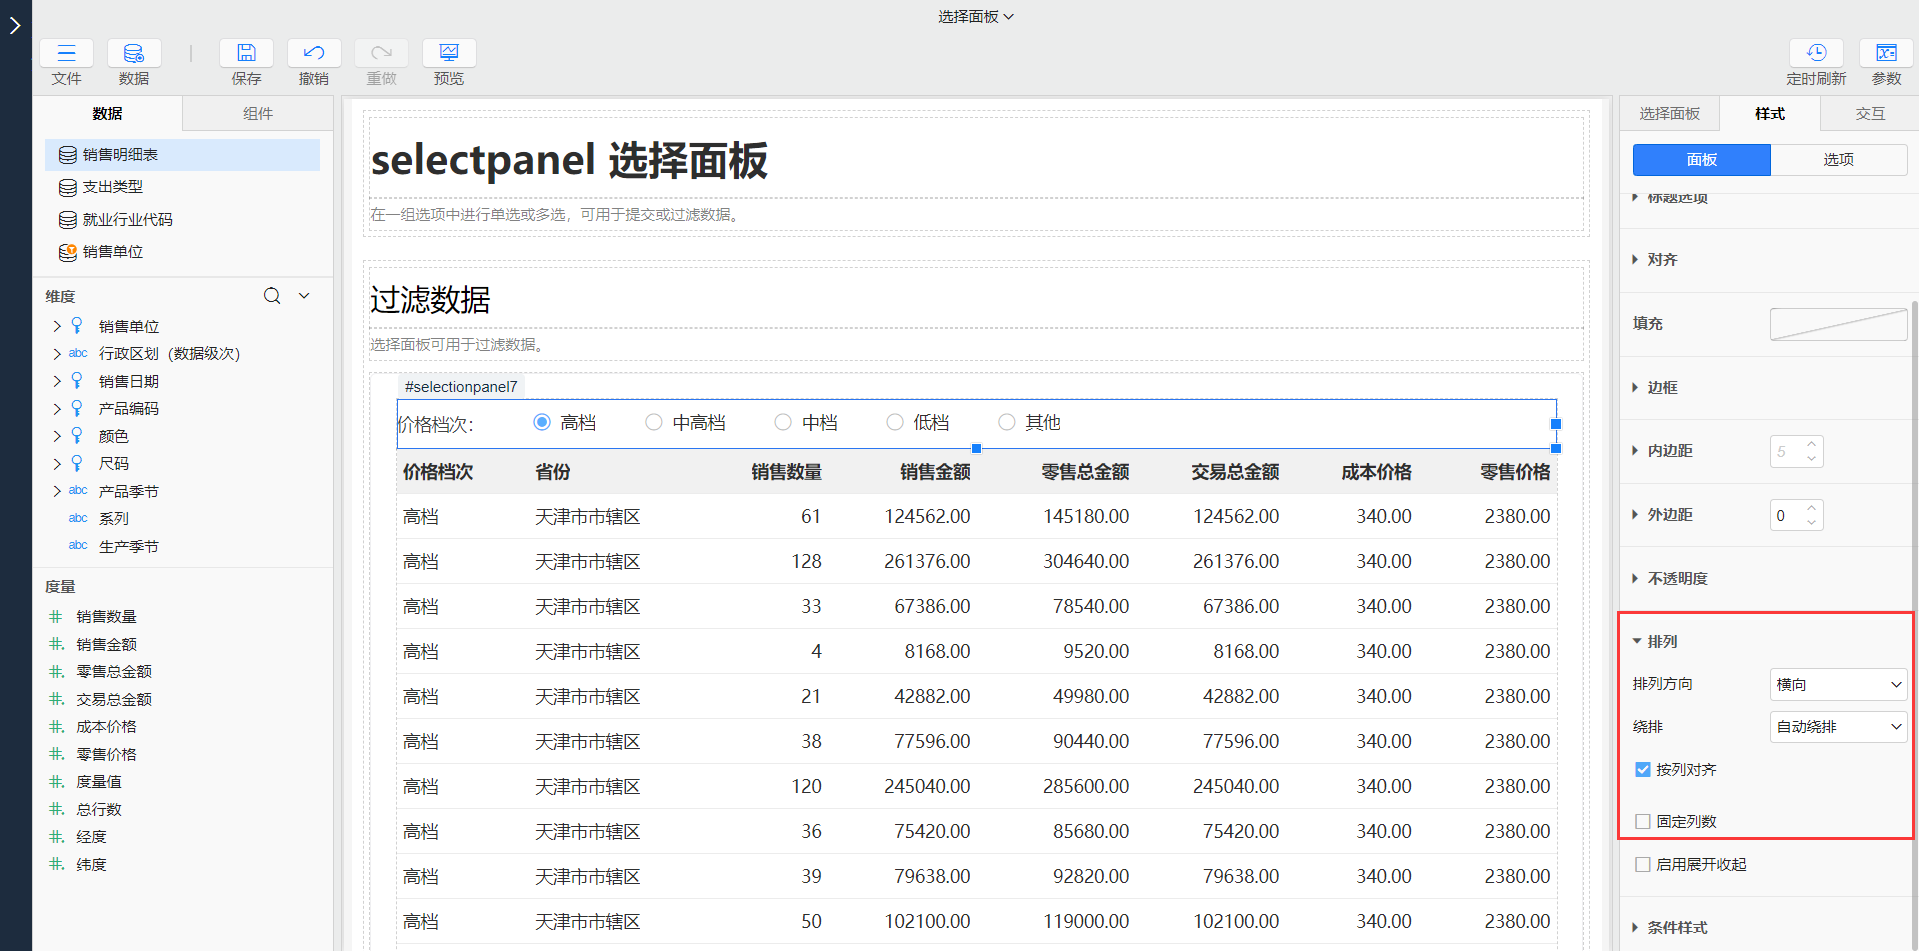
Task: Switch to the 组件 tab
Action: [258, 114]
